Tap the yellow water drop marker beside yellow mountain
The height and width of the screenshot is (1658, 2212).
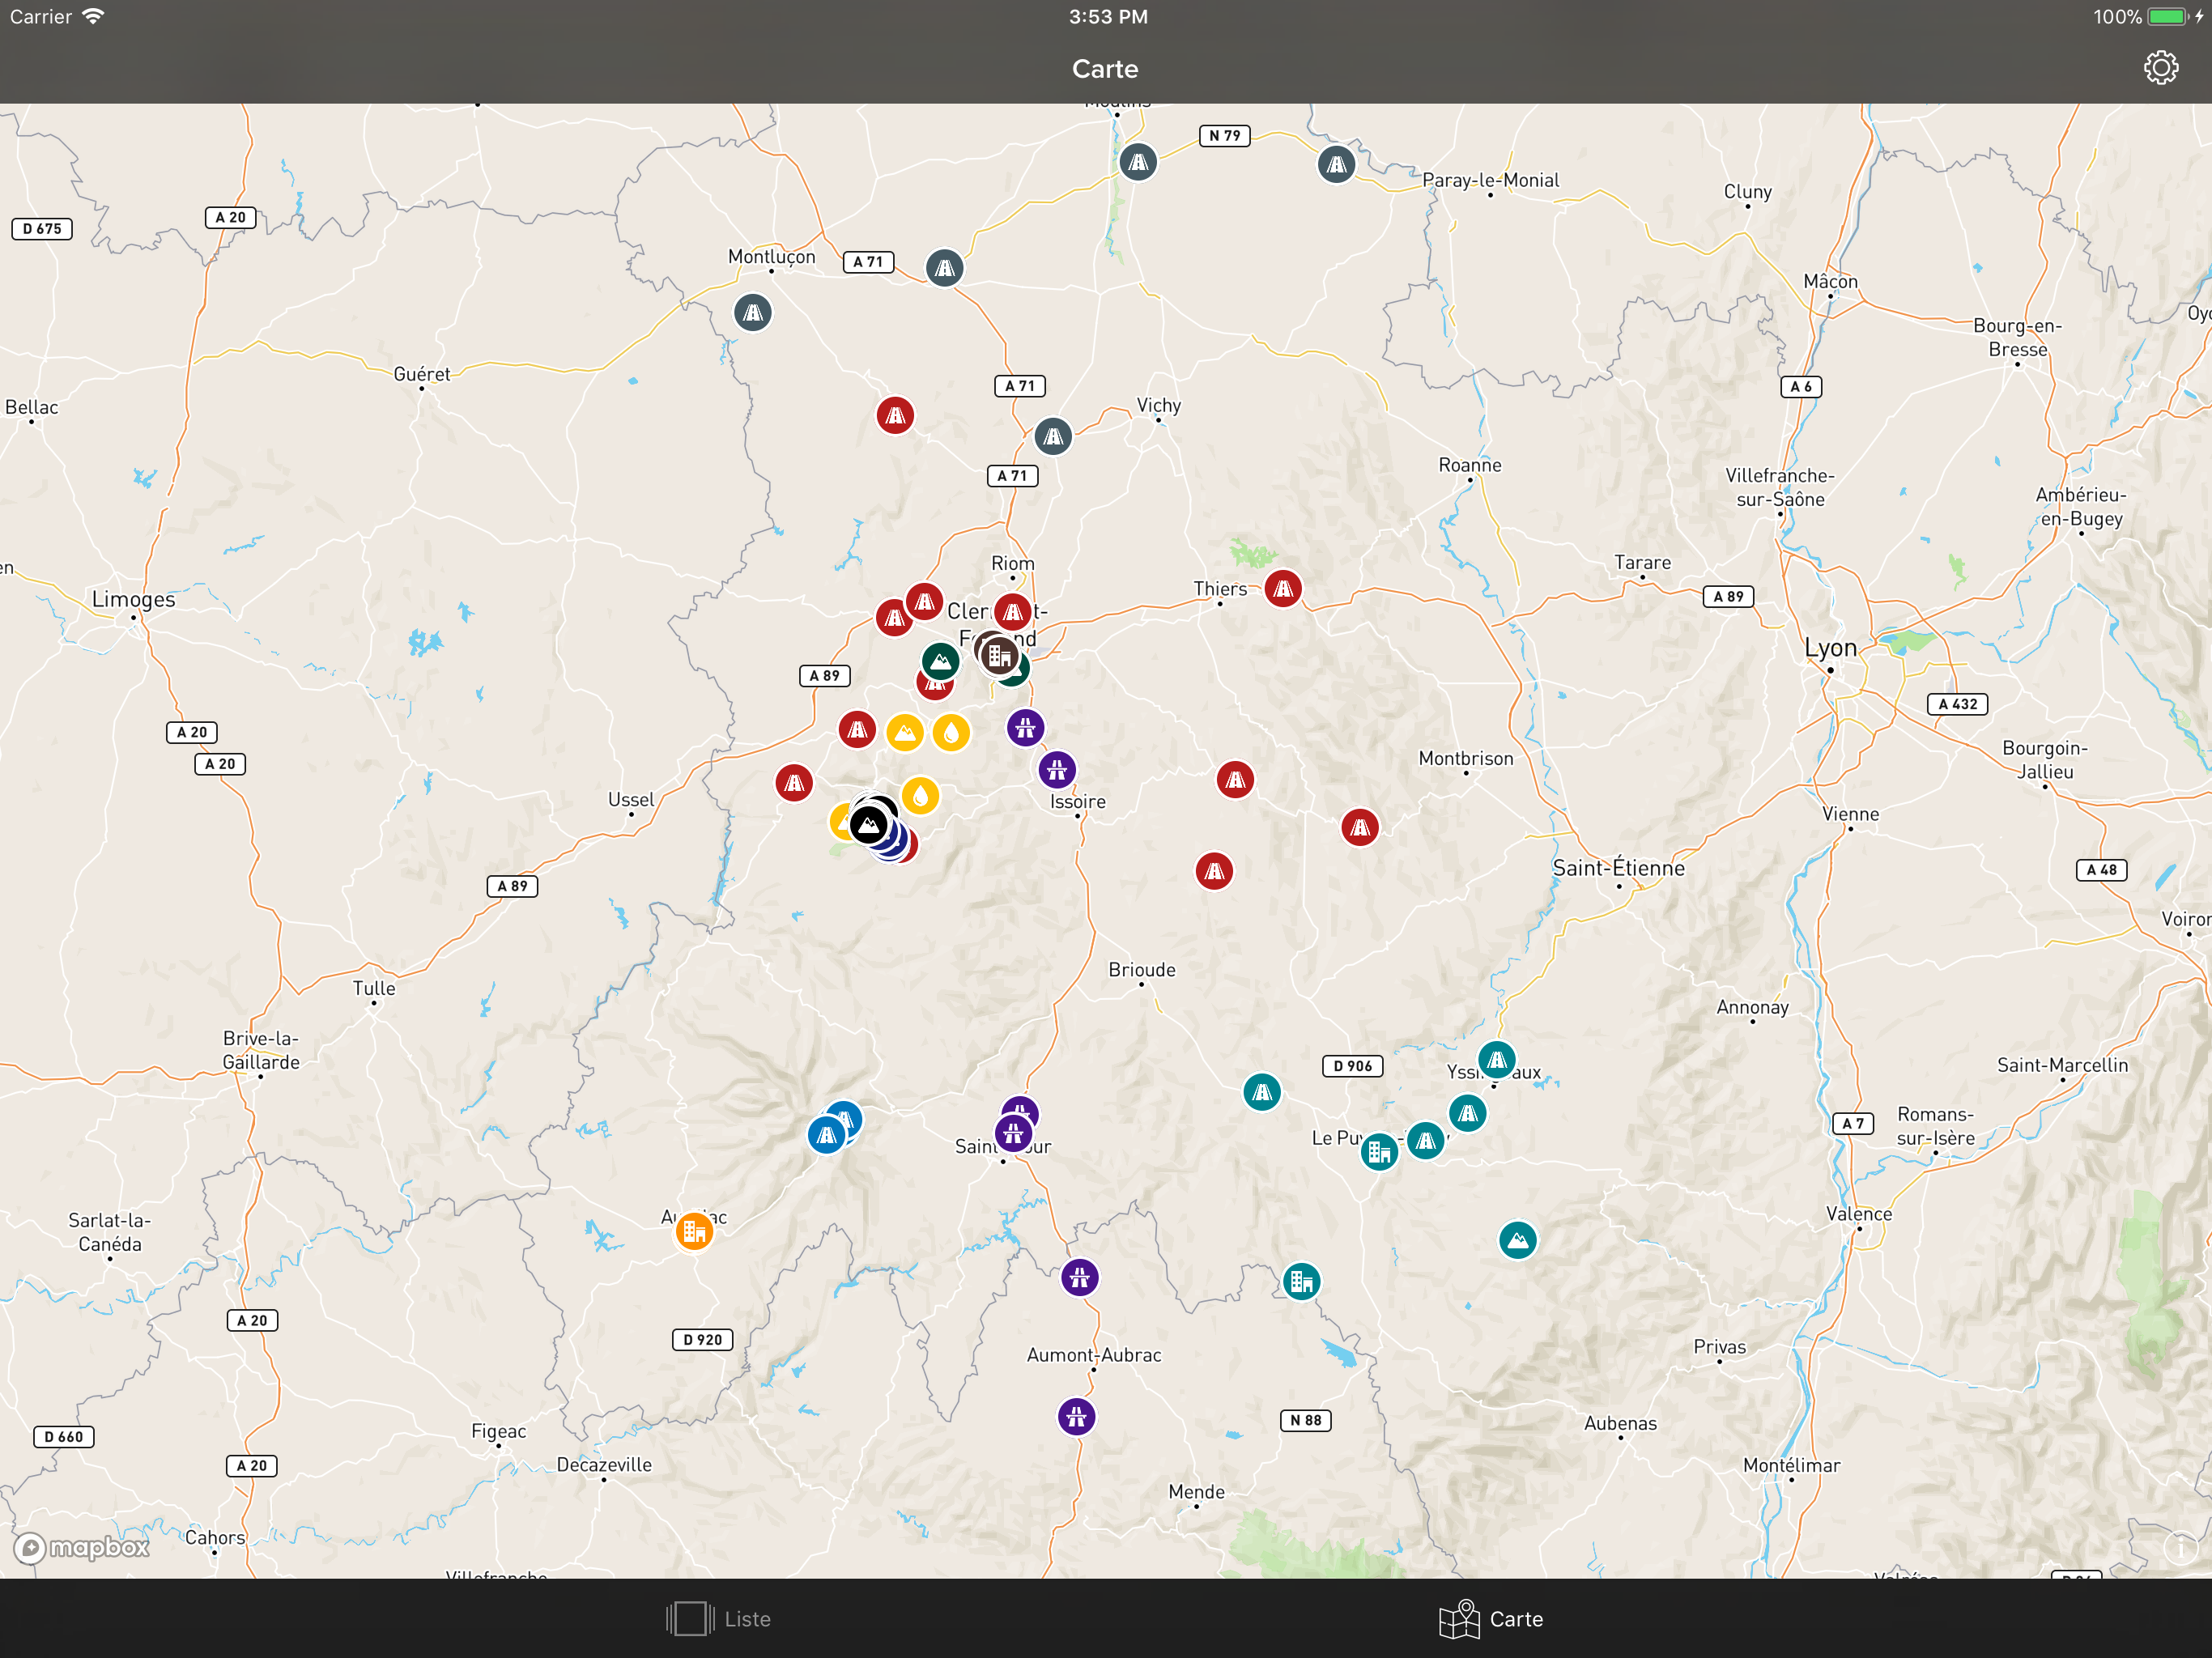[x=951, y=733]
